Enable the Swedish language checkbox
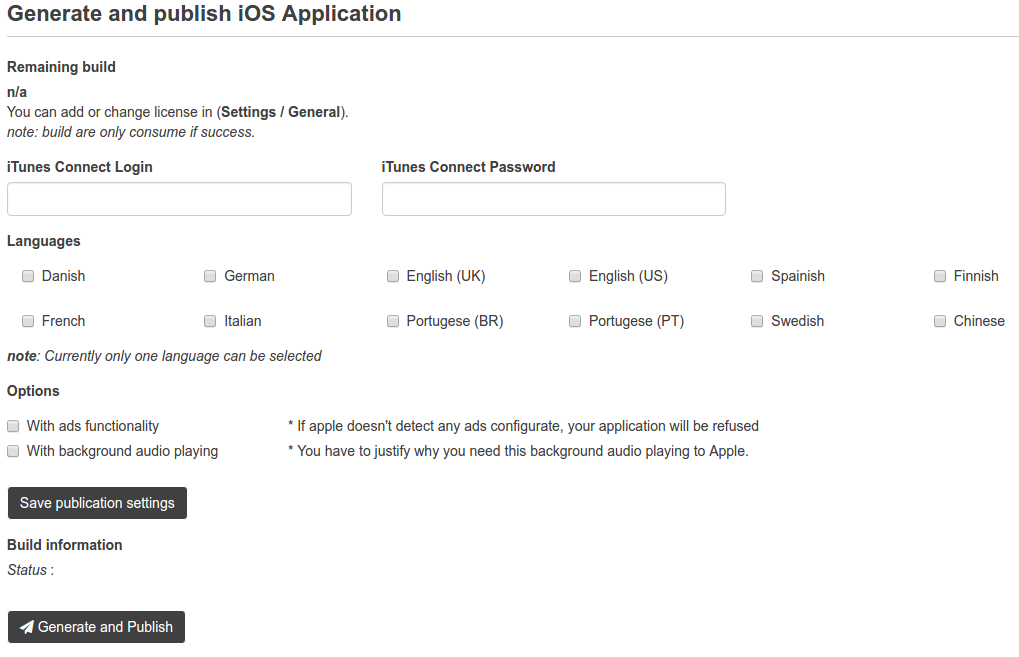Image resolution: width=1019 pixels, height=657 pixels. pyautogui.click(x=757, y=321)
